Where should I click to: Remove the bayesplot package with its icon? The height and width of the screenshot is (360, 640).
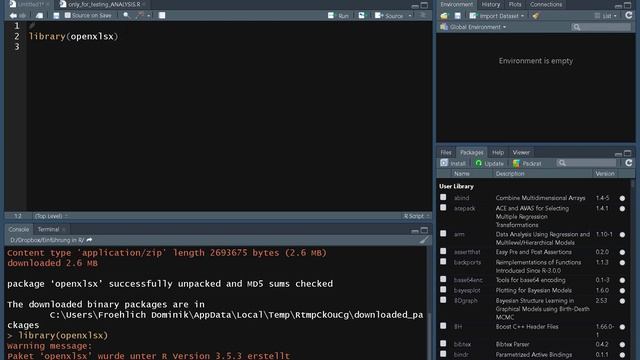point(622,291)
